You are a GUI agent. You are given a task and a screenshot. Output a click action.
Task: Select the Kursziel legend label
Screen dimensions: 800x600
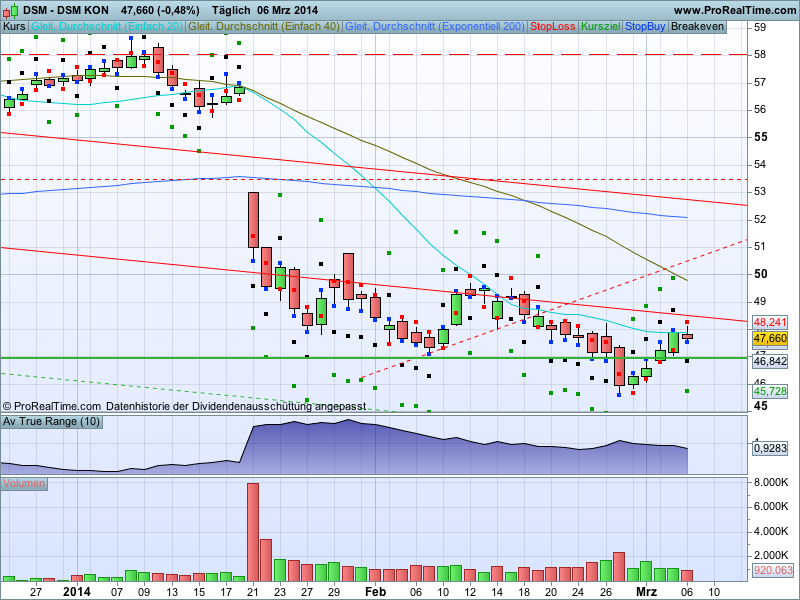[x=601, y=26]
